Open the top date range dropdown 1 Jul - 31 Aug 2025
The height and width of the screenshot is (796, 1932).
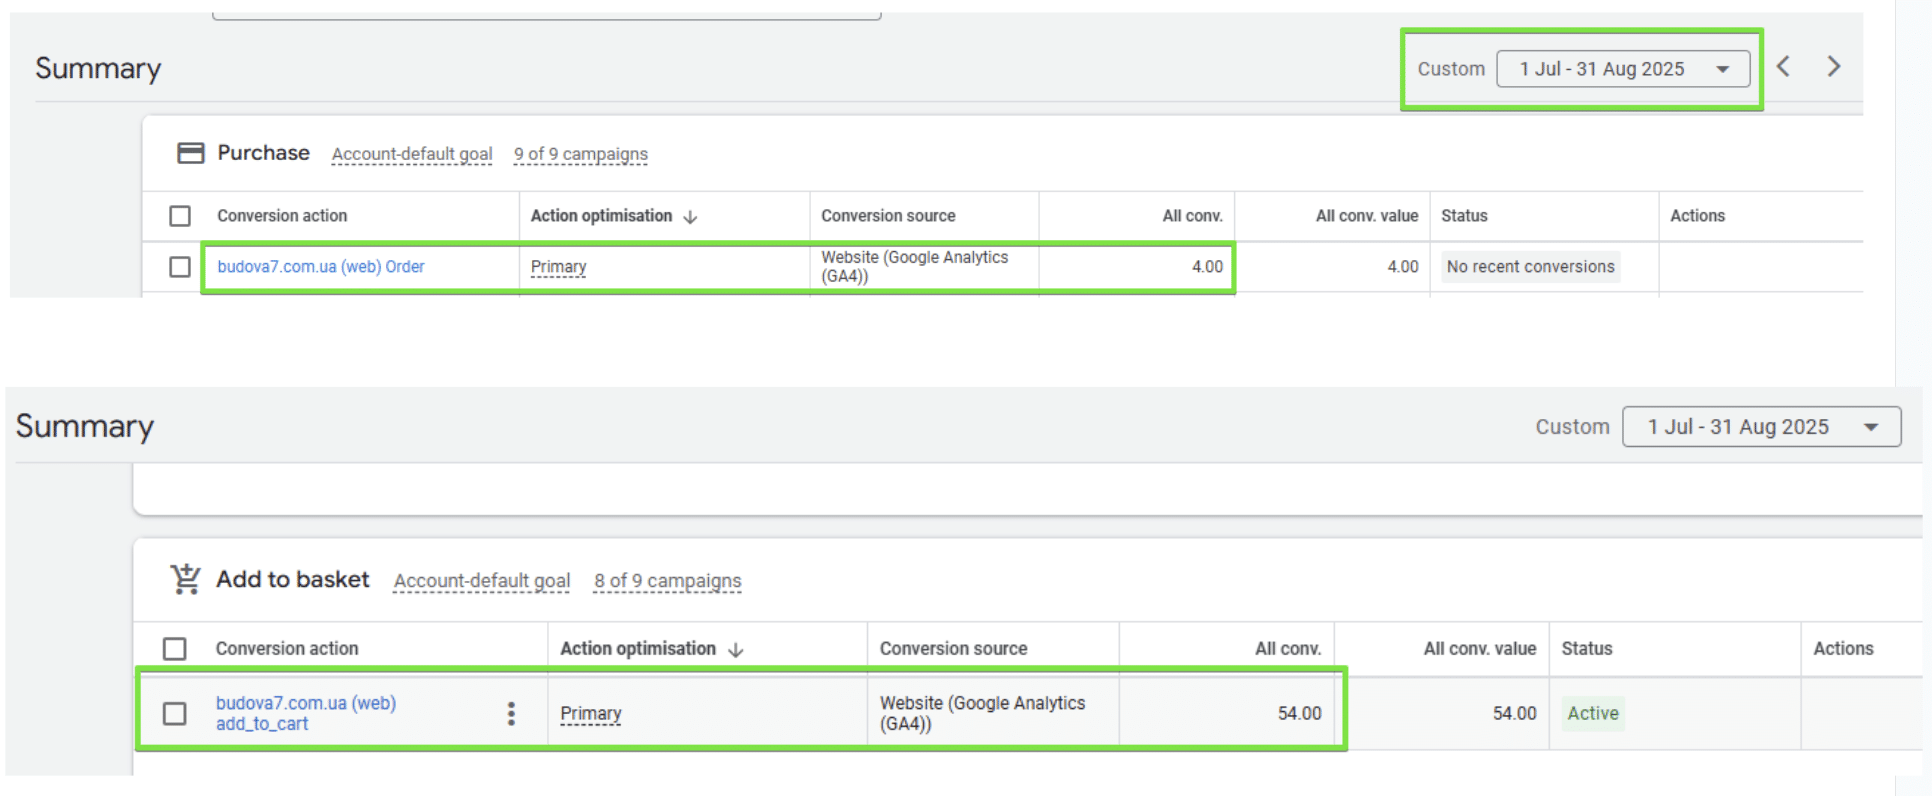coord(1623,69)
